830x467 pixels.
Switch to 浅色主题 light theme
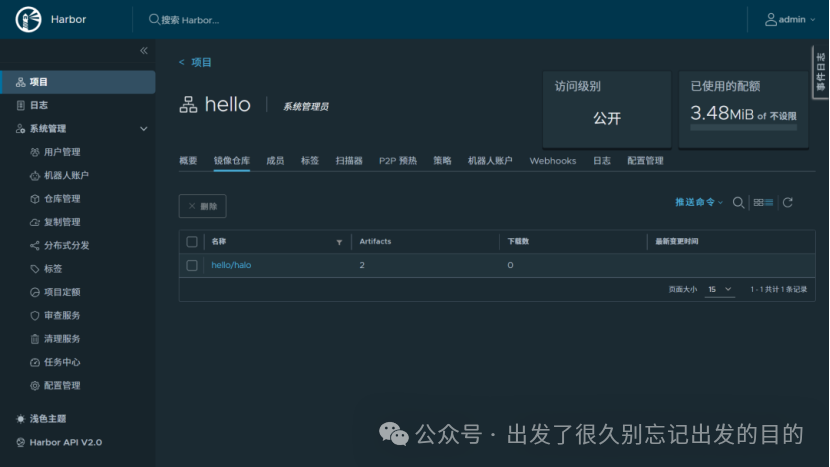coord(48,419)
